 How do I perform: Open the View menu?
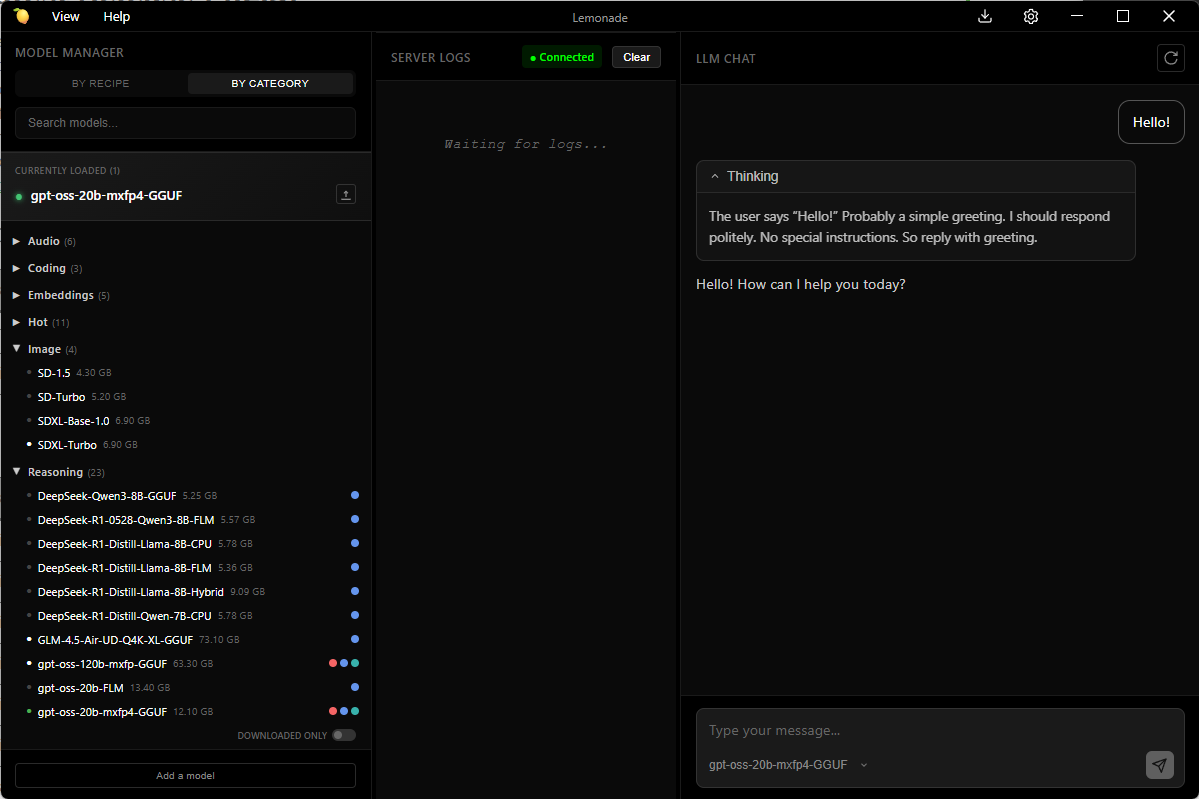(x=66, y=16)
